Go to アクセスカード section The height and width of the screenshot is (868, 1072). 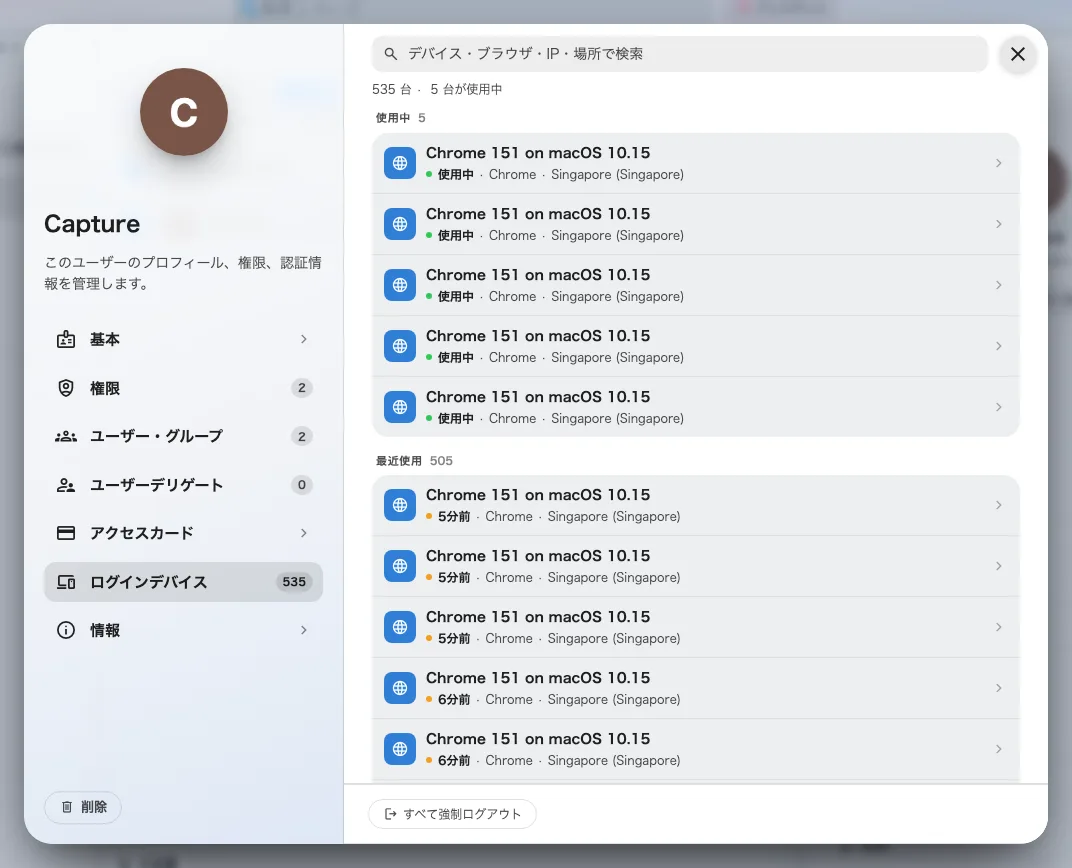[183, 533]
